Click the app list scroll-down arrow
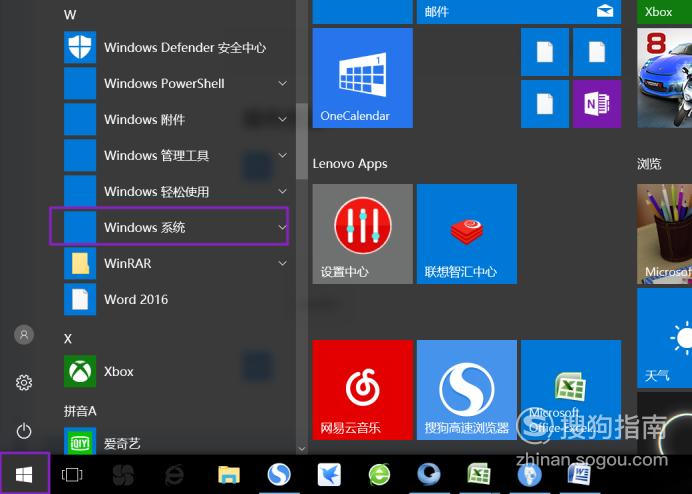This screenshot has width=692, height=494. pos(302,449)
